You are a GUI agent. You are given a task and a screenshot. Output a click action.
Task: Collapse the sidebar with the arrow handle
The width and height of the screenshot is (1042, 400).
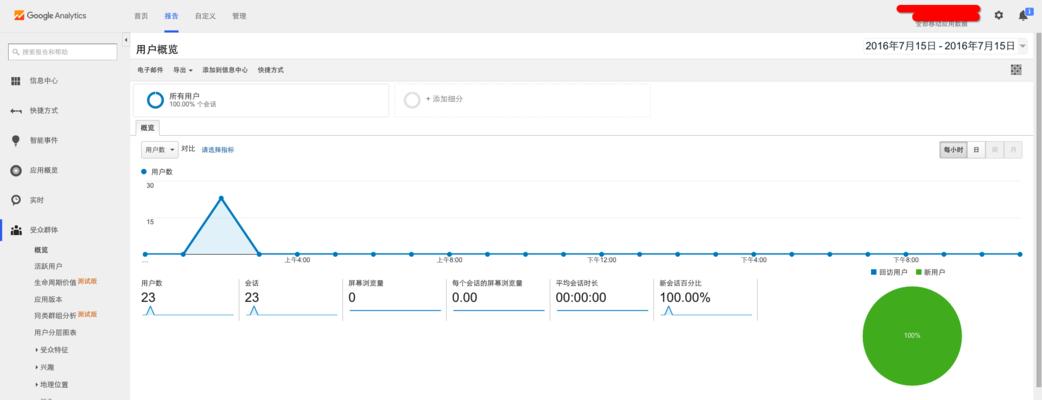point(126,41)
